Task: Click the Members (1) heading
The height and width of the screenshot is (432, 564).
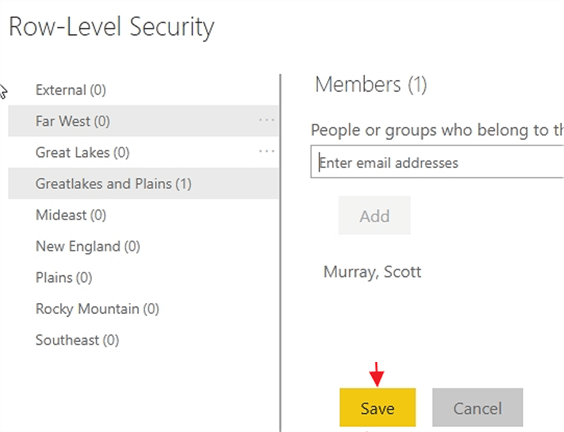Action: [x=371, y=85]
